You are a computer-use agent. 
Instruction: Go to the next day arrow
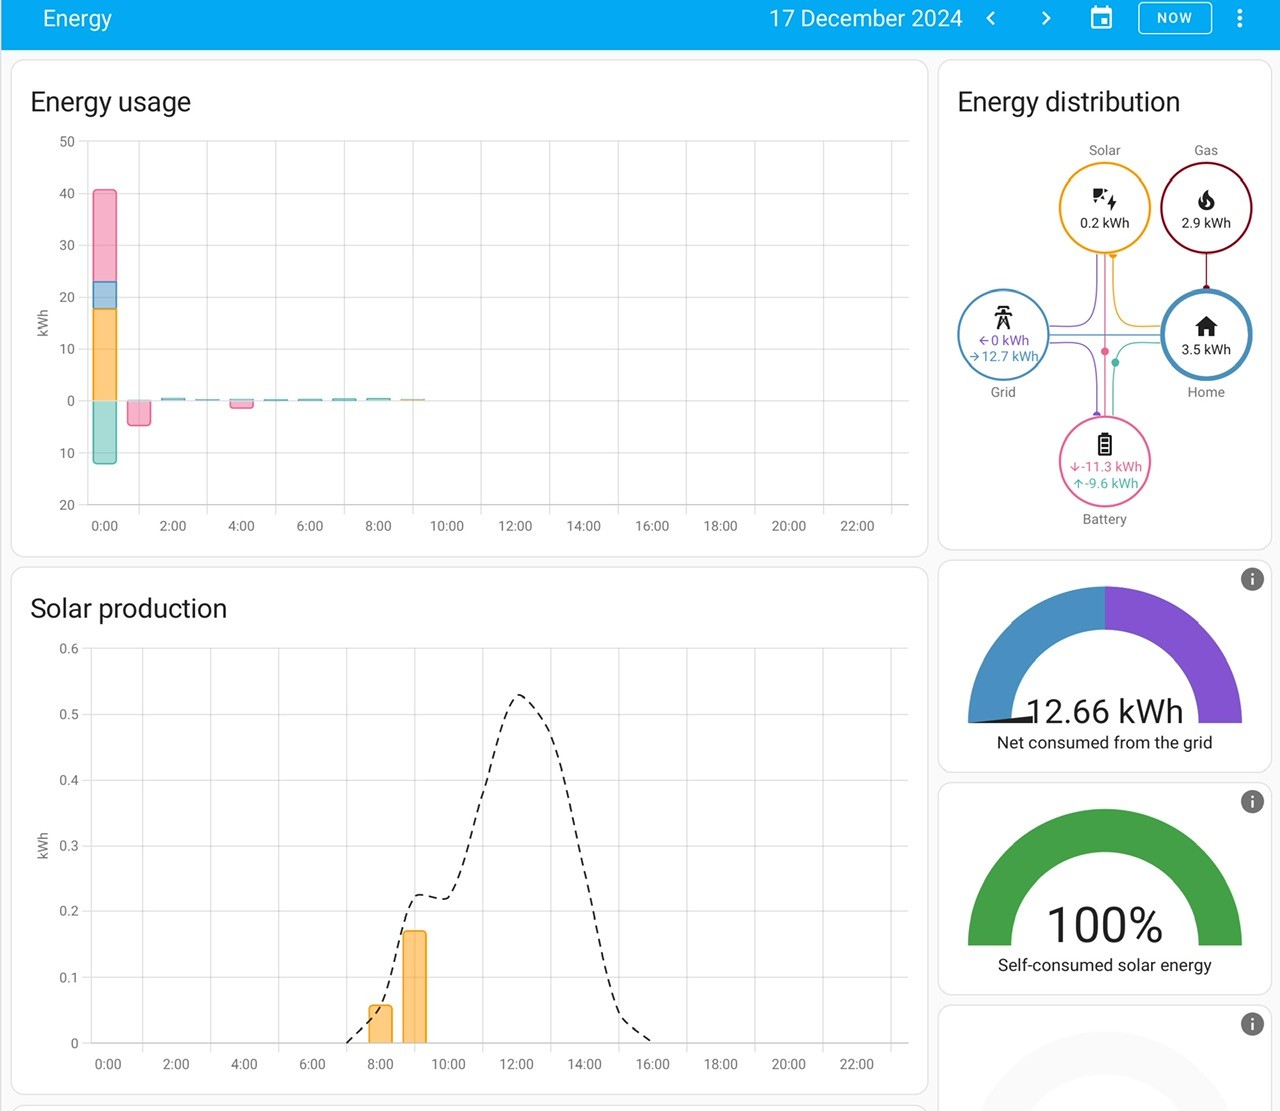click(x=1046, y=18)
